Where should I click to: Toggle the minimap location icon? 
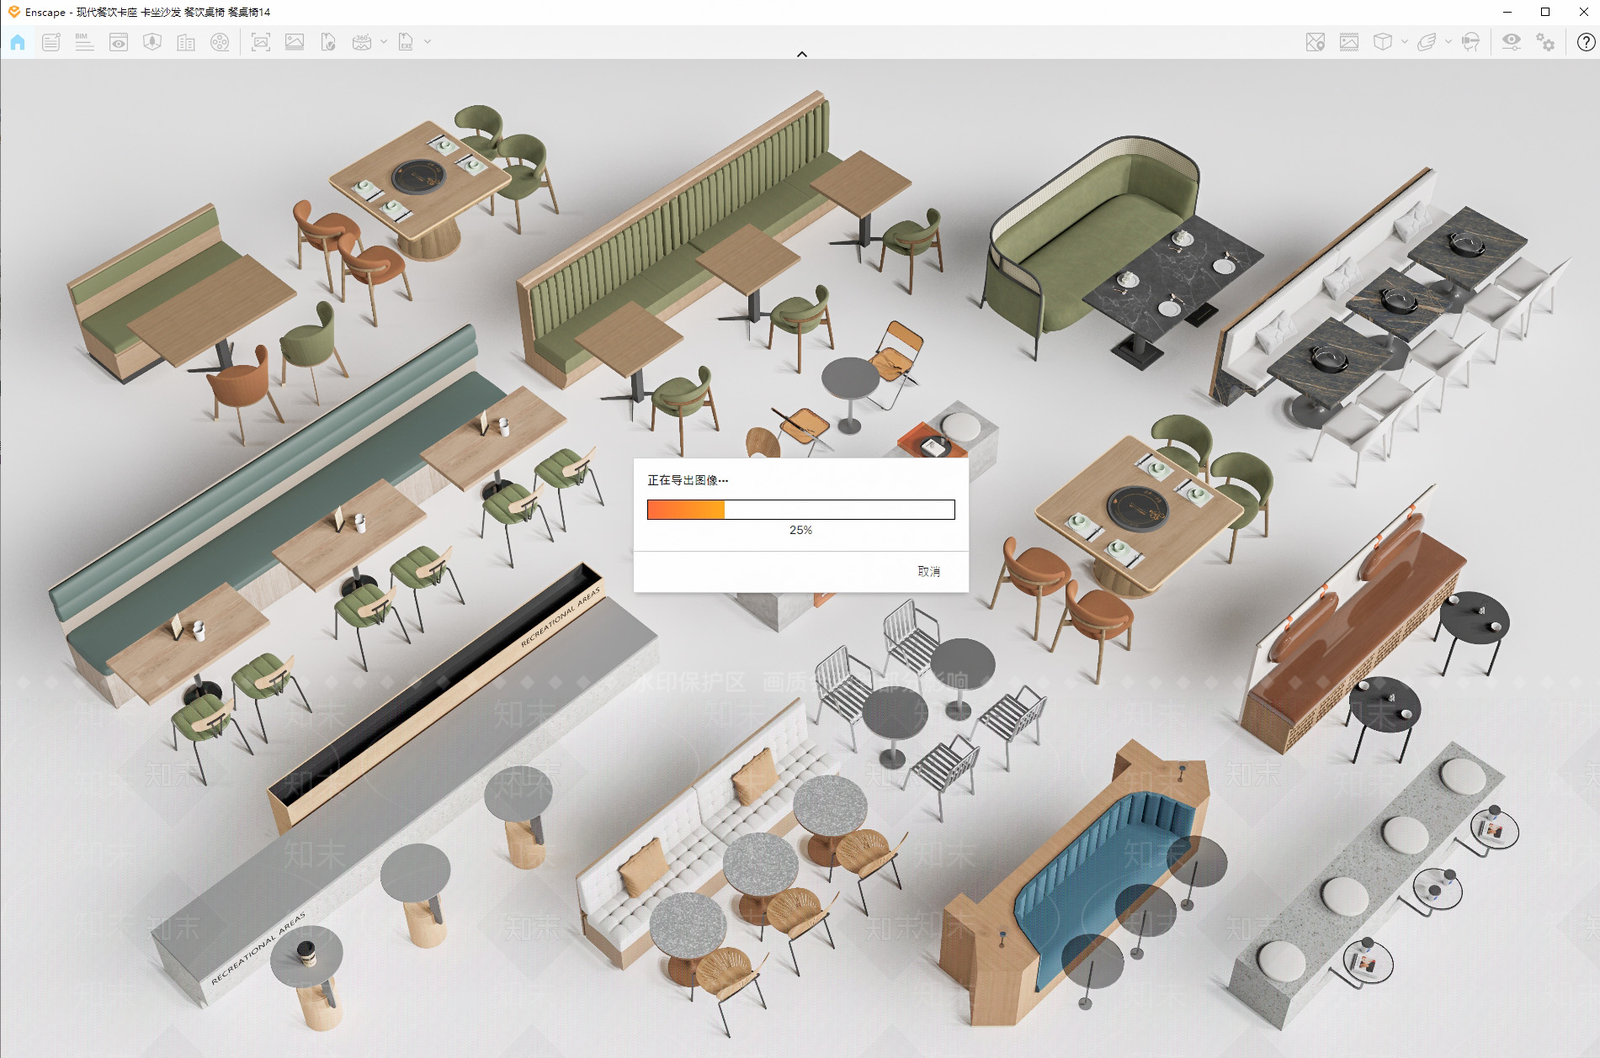click(1315, 42)
